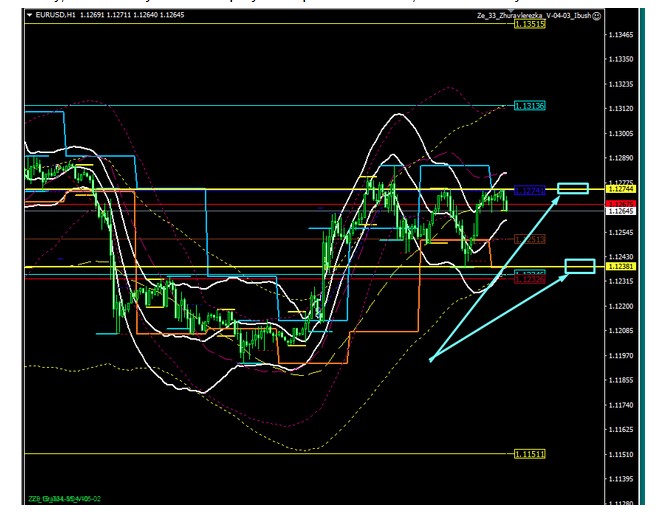
Task: Select the white 1.12645 current price marker
Action: pos(624,211)
